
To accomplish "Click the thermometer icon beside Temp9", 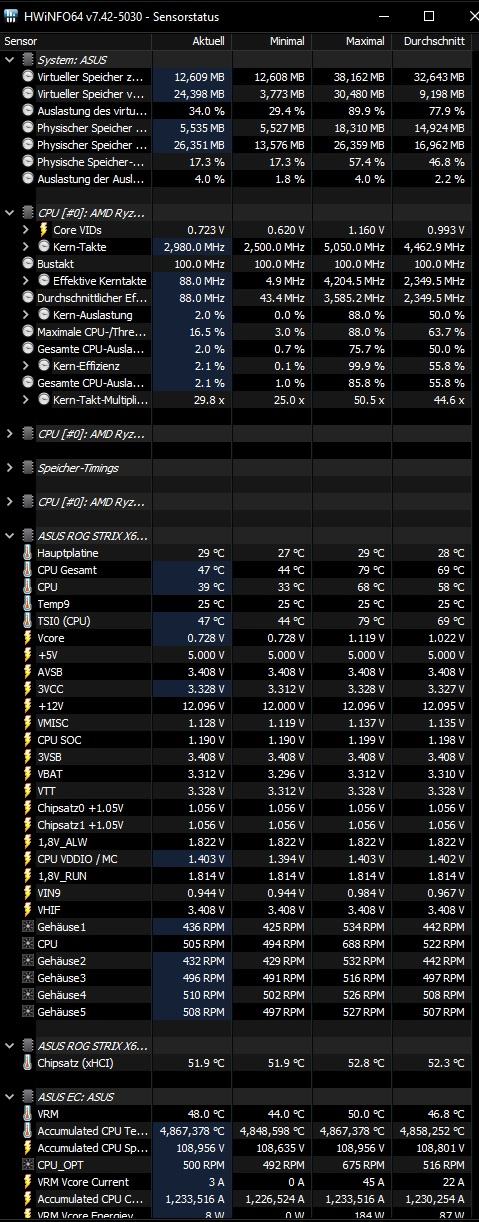I will click(x=27, y=604).
